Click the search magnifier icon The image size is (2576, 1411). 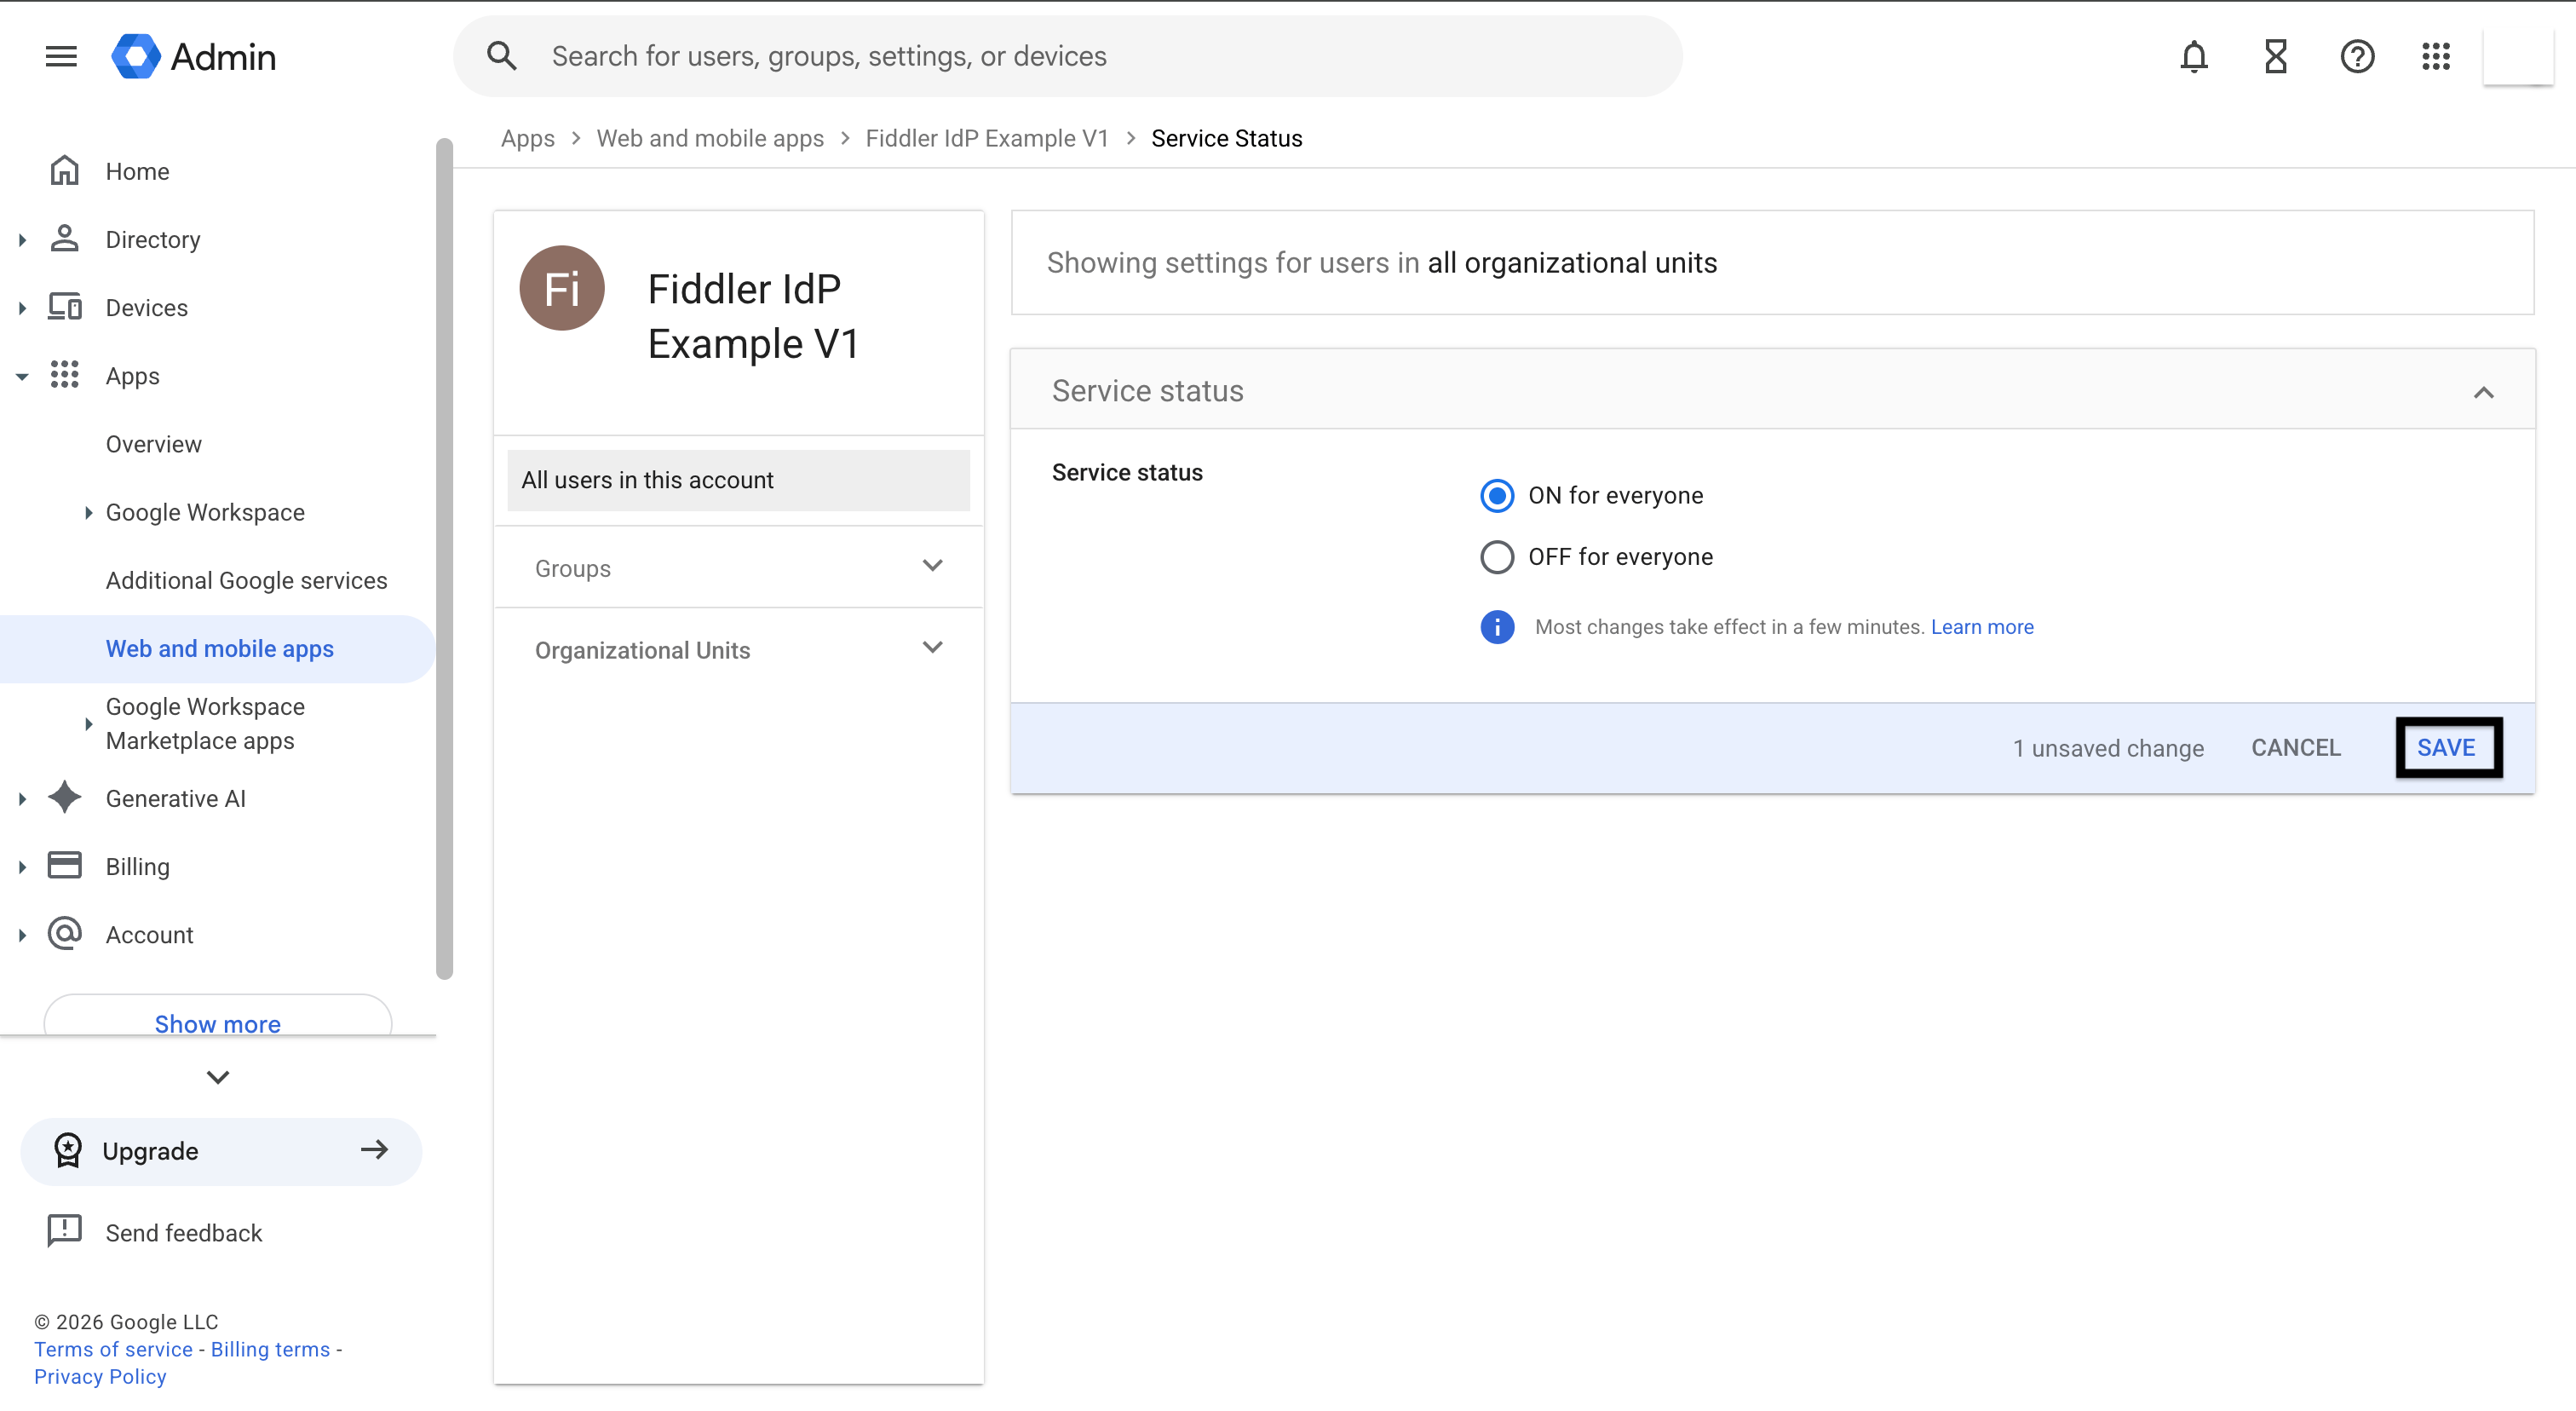pyautogui.click(x=502, y=56)
